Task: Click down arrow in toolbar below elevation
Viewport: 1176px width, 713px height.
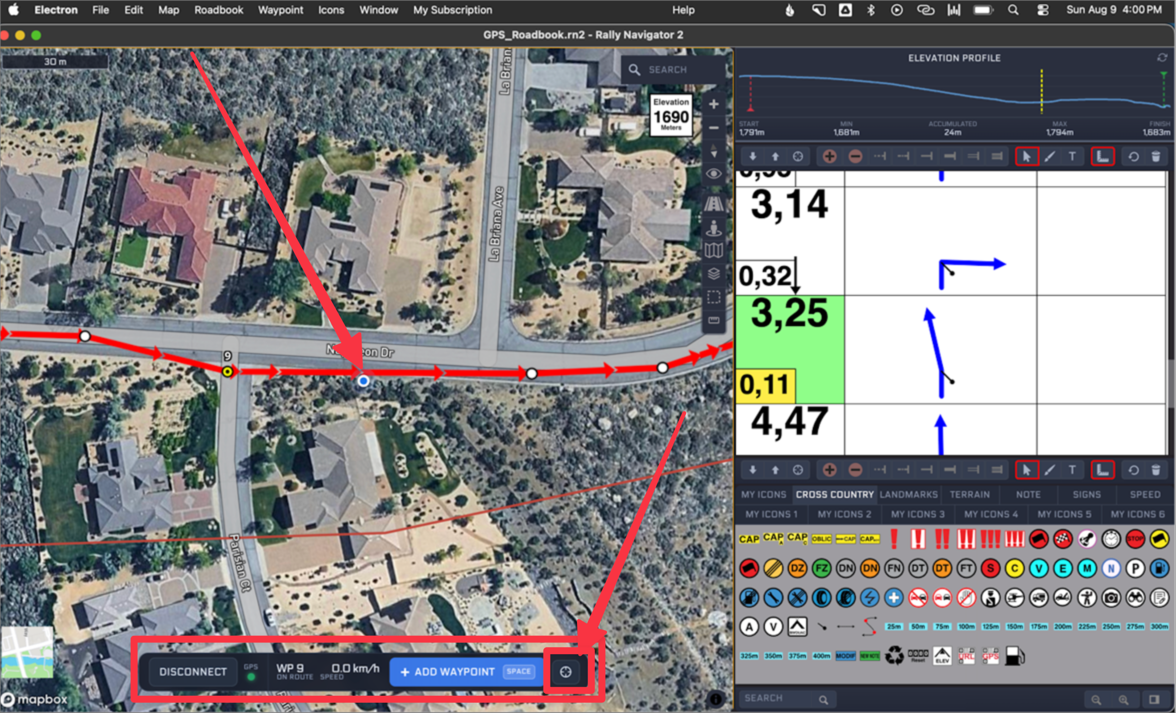Action: tap(752, 157)
